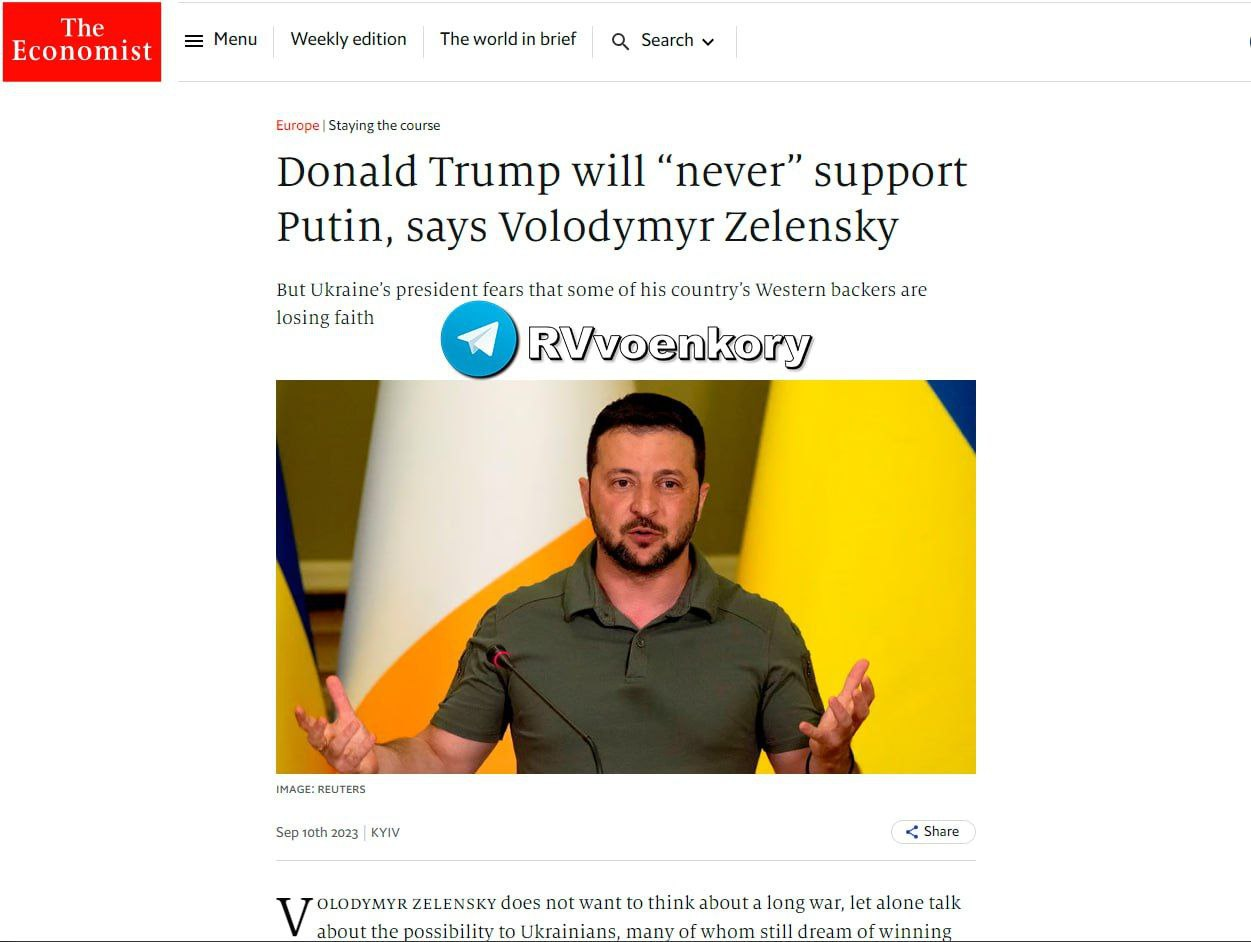Screen dimensions: 1251x942
Task: Click the KYIV dateline text
Action: pos(385,833)
